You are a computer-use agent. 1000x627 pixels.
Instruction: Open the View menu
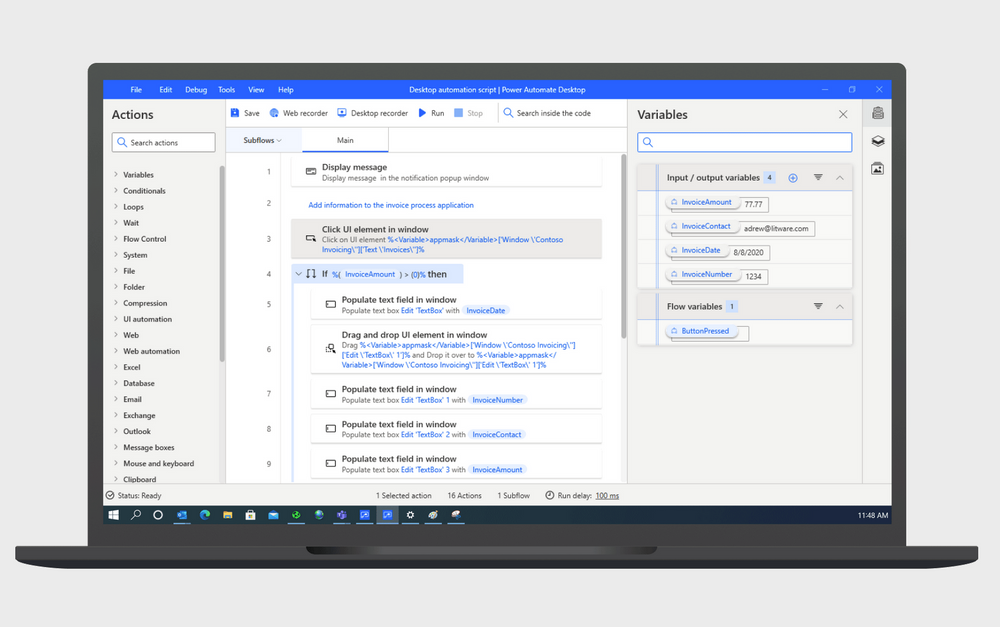click(x=256, y=90)
